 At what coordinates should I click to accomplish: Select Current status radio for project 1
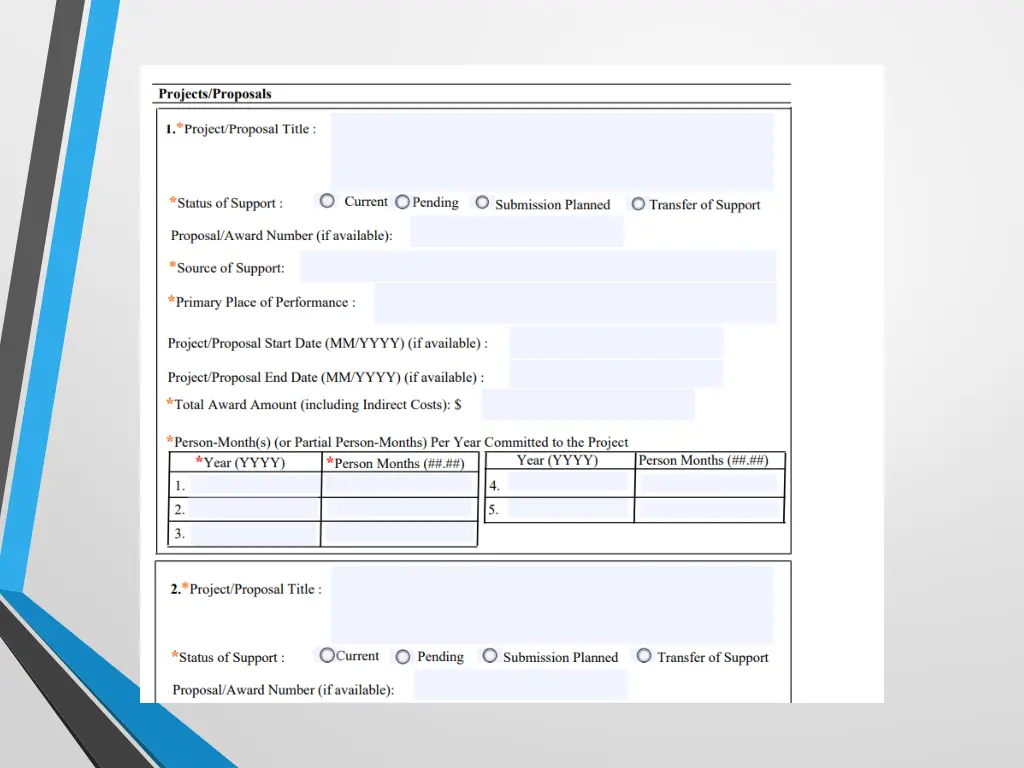[327, 201]
